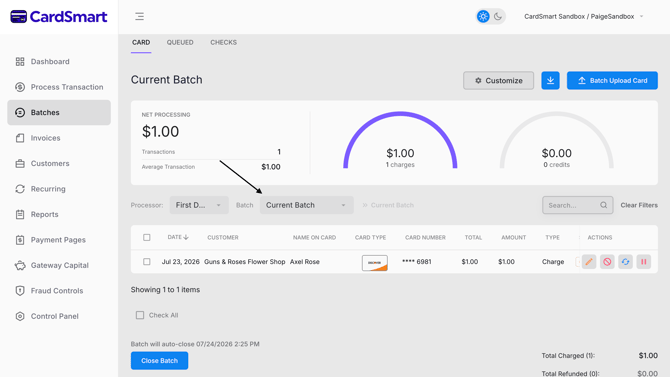Switch to the CHECKS tab

click(223, 42)
